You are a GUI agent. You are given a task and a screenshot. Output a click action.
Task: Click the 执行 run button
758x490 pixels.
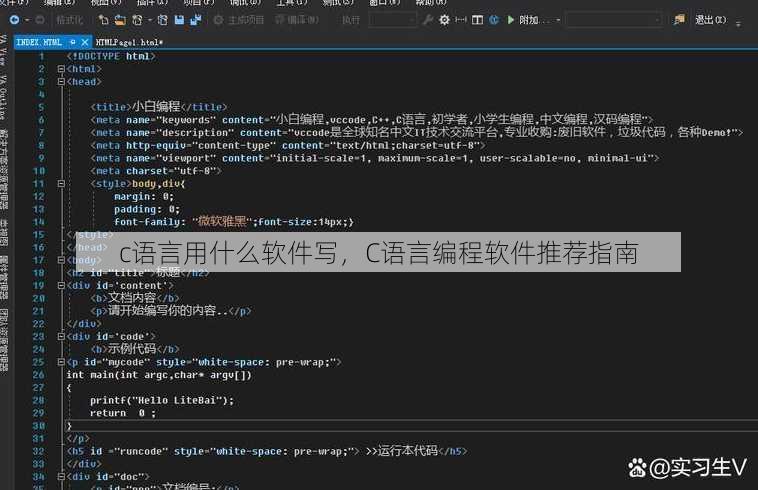coord(350,20)
